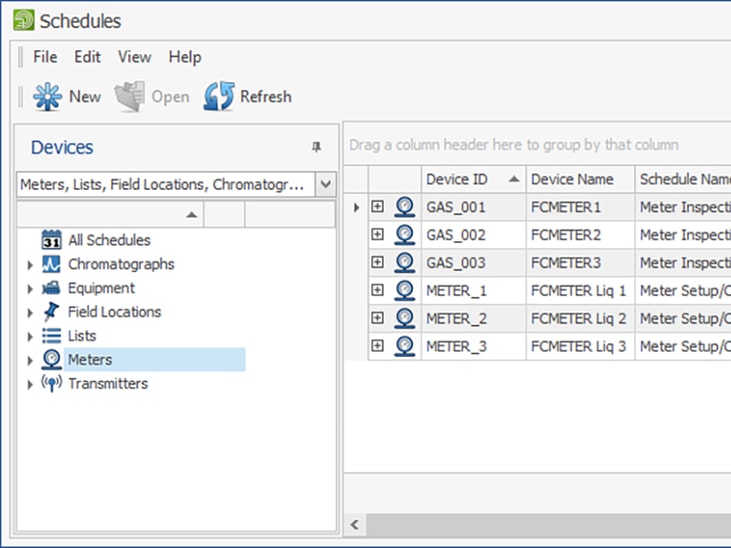Expand the GAS_003 row details

pos(377,262)
